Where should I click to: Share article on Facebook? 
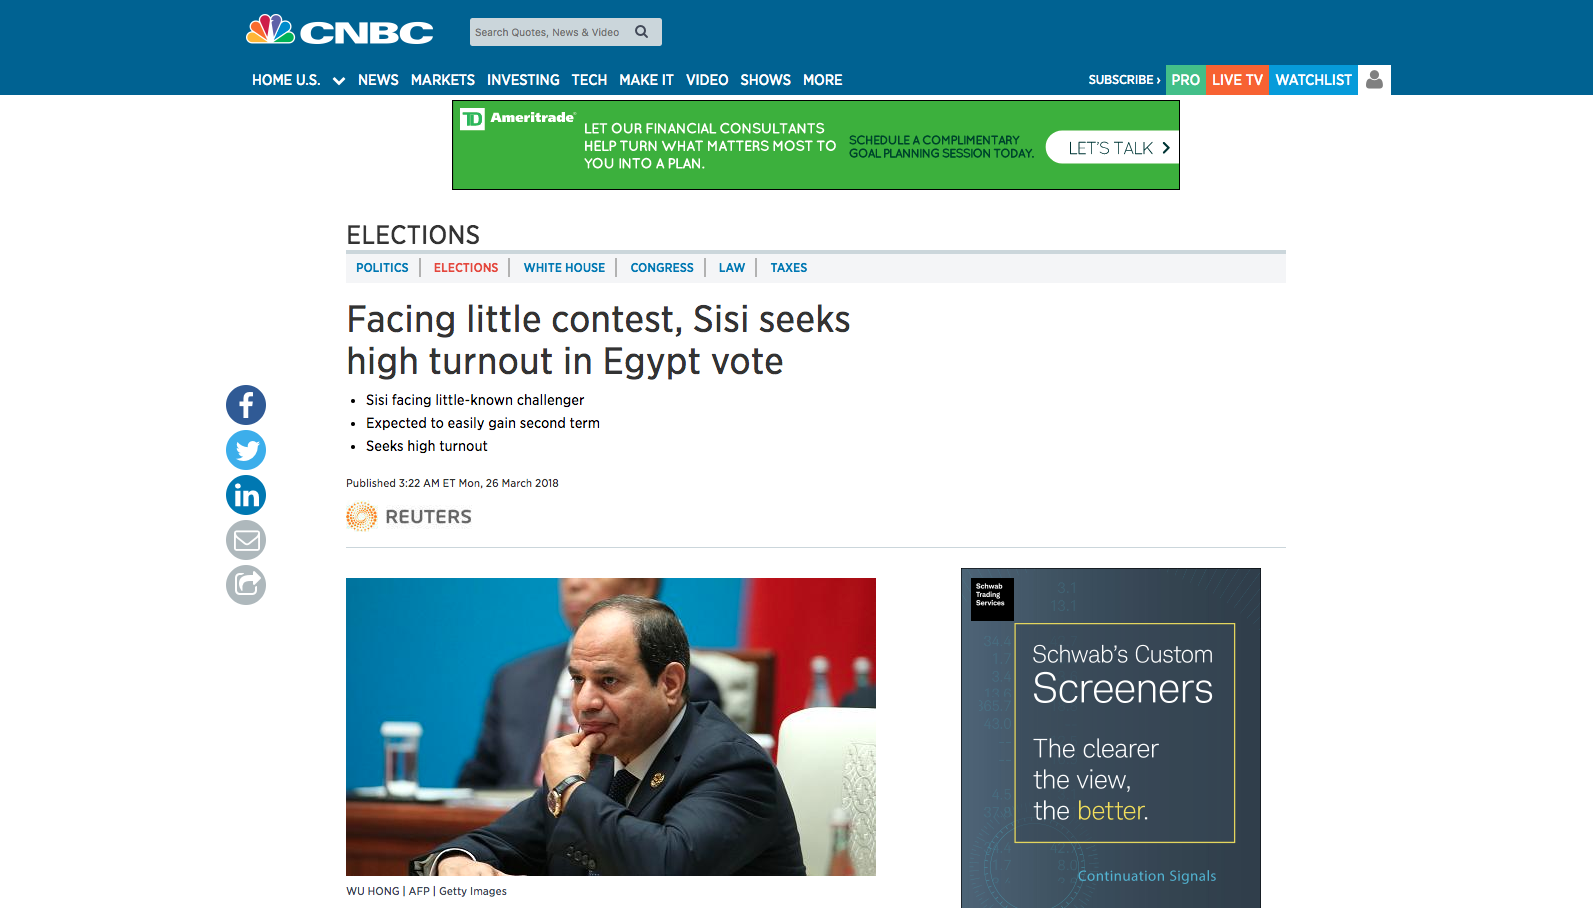click(x=246, y=405)
